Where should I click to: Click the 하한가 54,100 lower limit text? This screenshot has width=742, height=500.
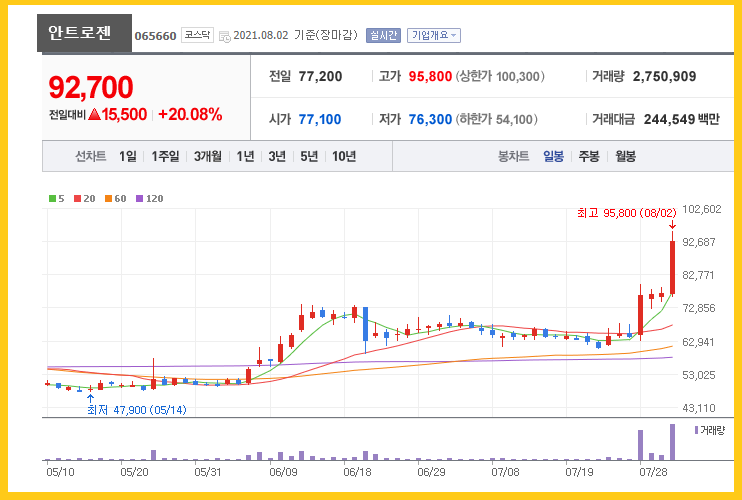pyautogui.click(x=496, y=119)
